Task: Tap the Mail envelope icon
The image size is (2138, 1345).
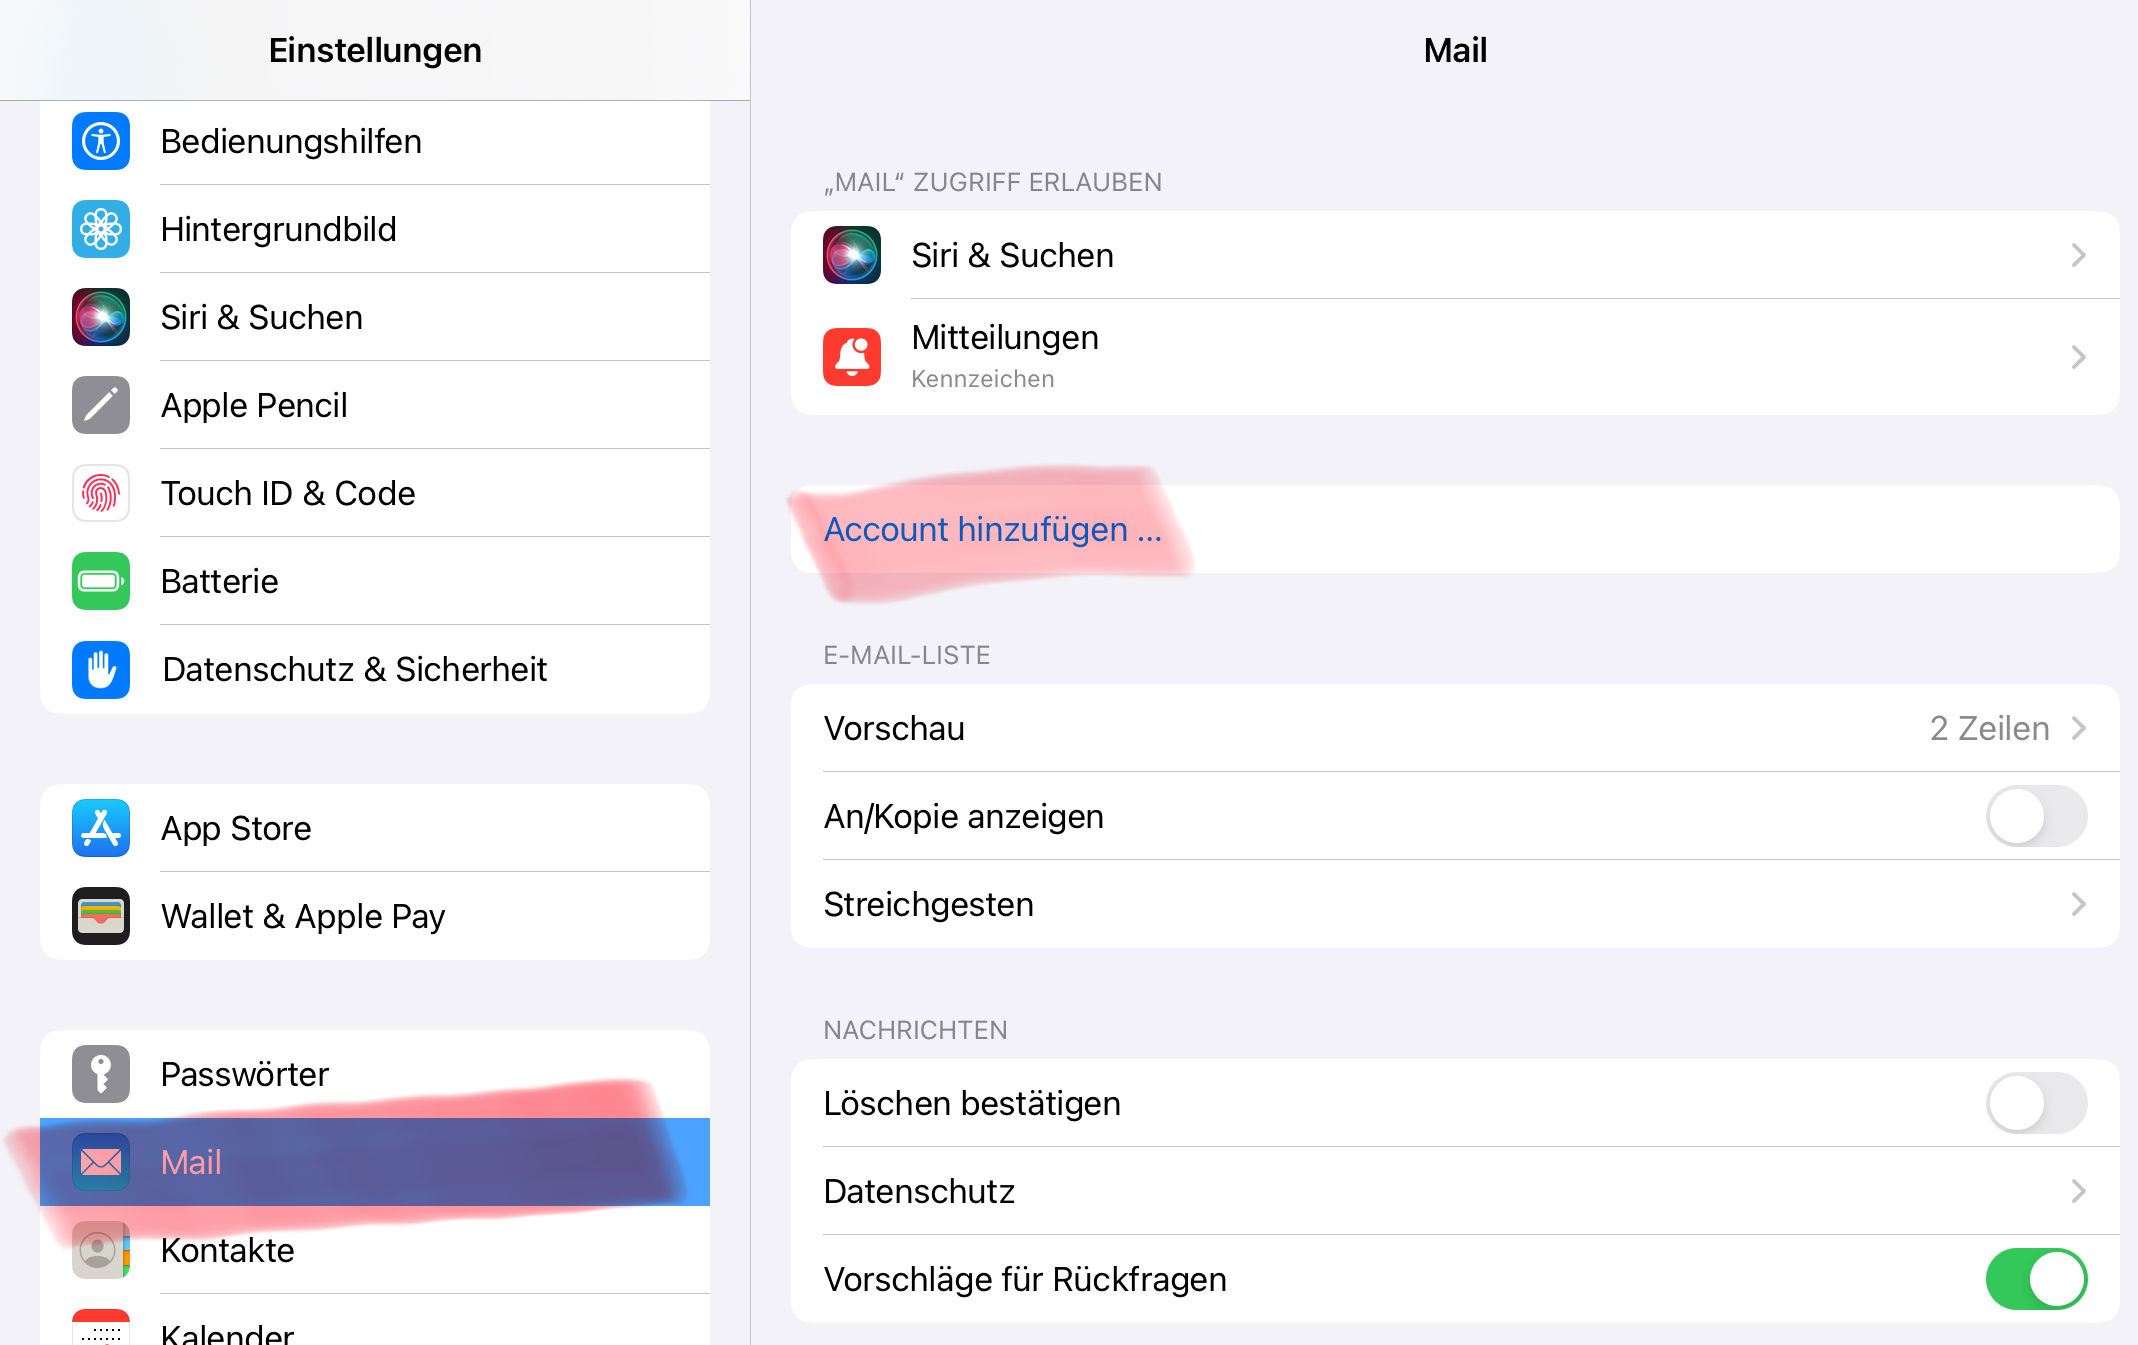Action: click(x=101, y=1162)
